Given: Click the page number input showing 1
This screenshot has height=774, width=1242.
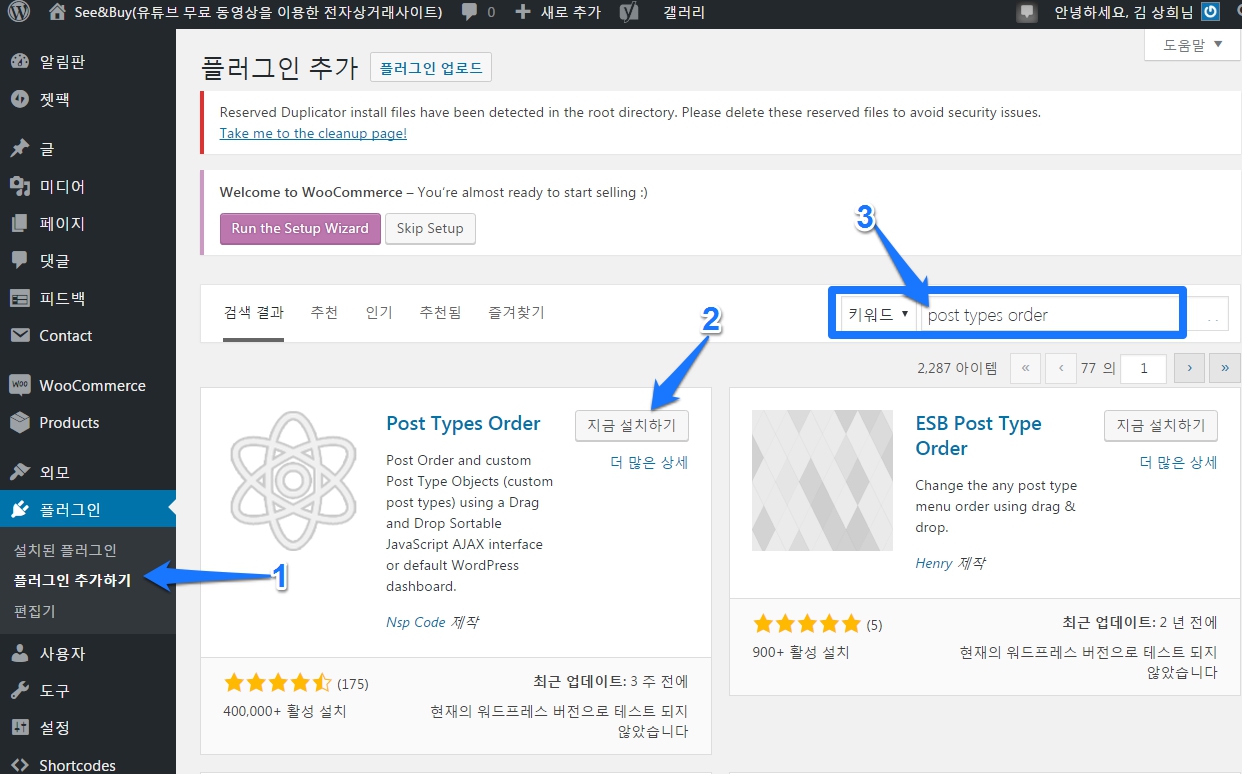Looking at the screenshot, I should [1143, 368].
